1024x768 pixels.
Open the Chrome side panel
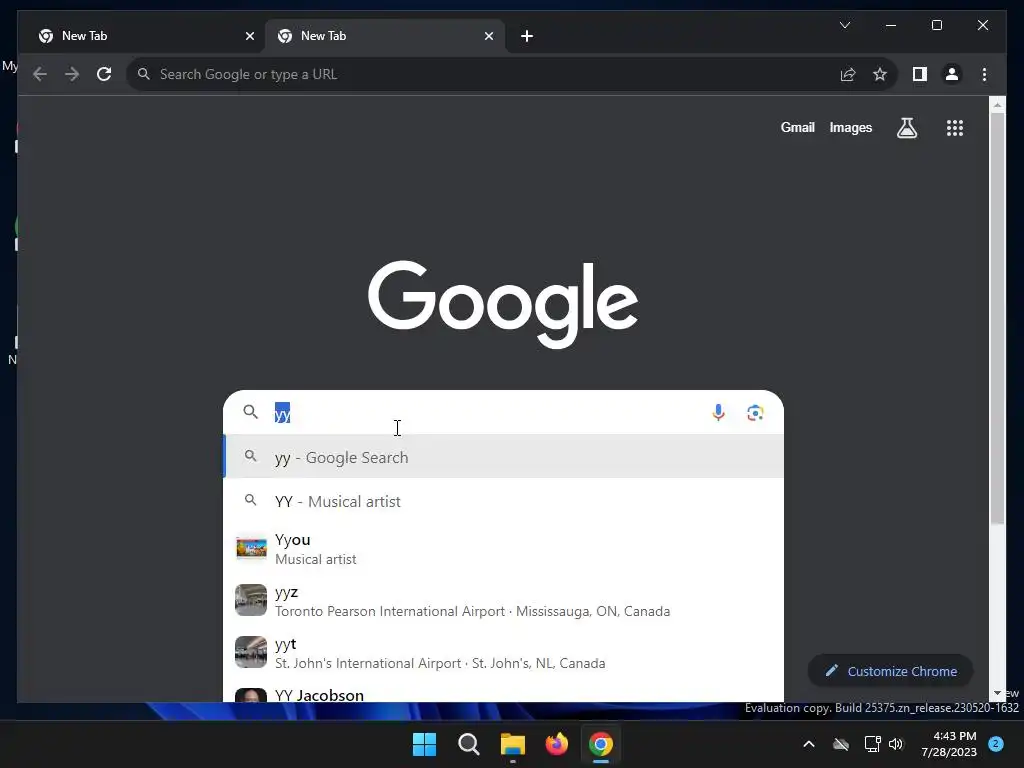point(920,74)
